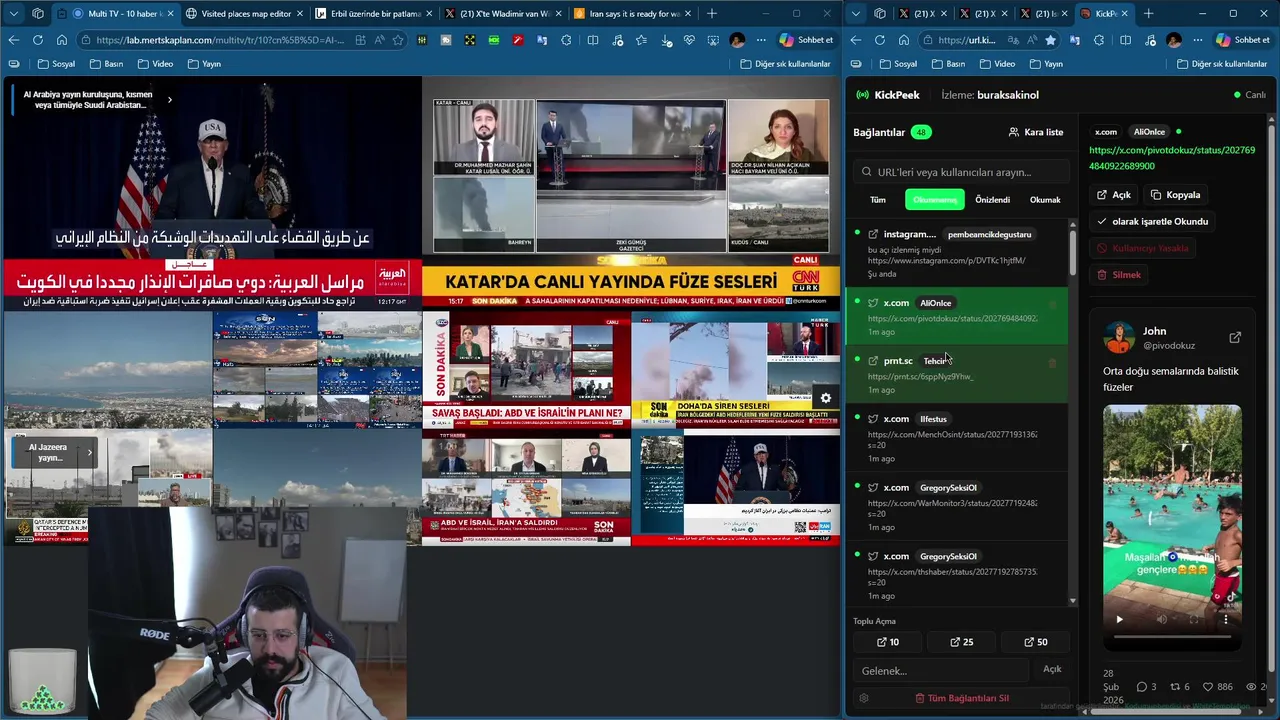
Task: Bulk open 50 links
Action: 1036,642
